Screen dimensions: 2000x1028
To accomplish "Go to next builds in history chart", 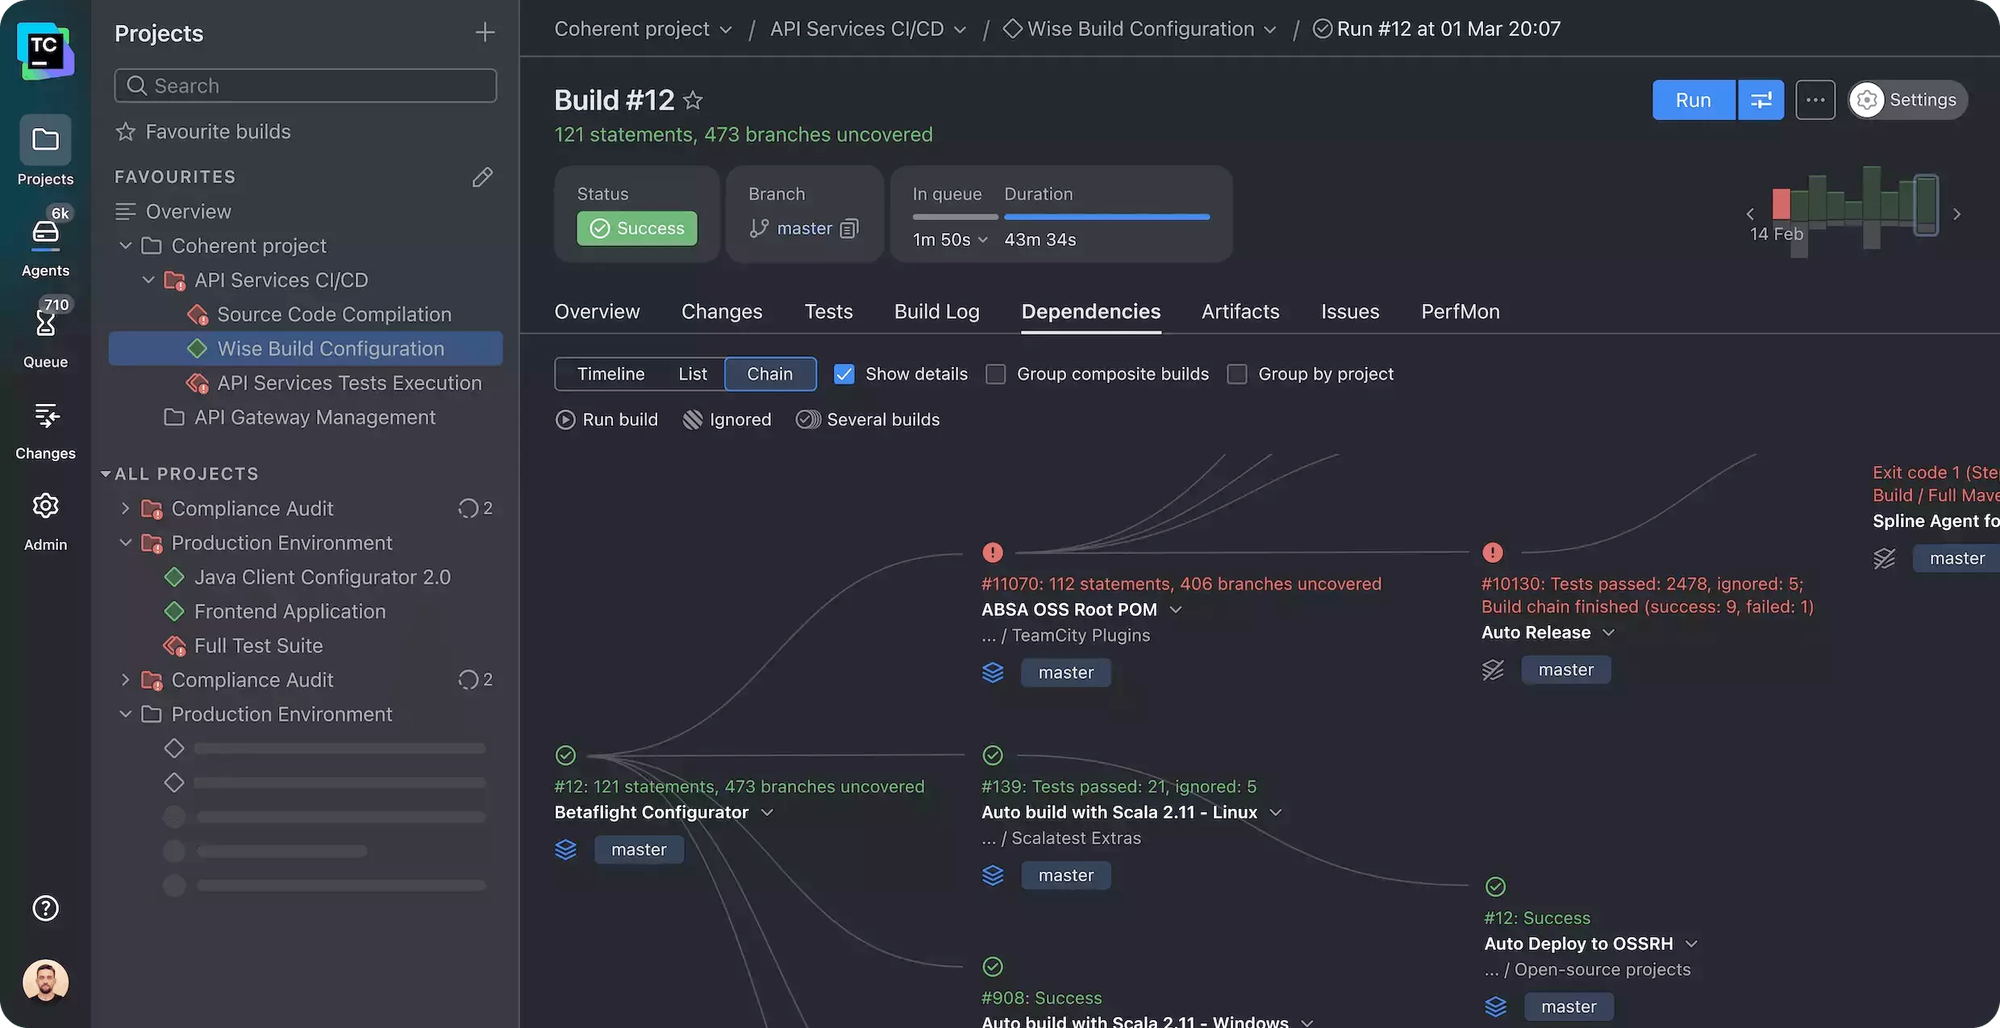I will (1957, 214).
